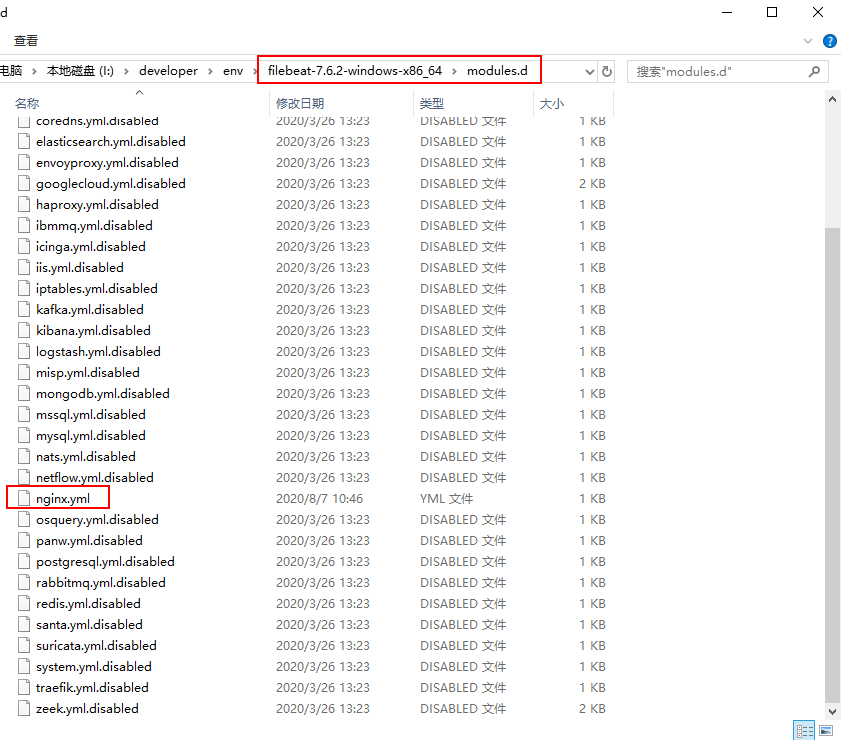Focus the search modules.d input box
Image resolution: width=841 pixels, height=740 pixels.
point(718,71)
